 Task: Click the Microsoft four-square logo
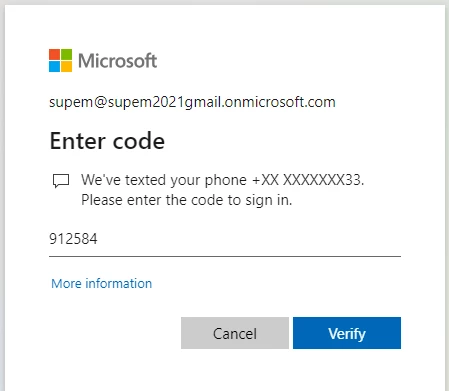pos(60,60)
